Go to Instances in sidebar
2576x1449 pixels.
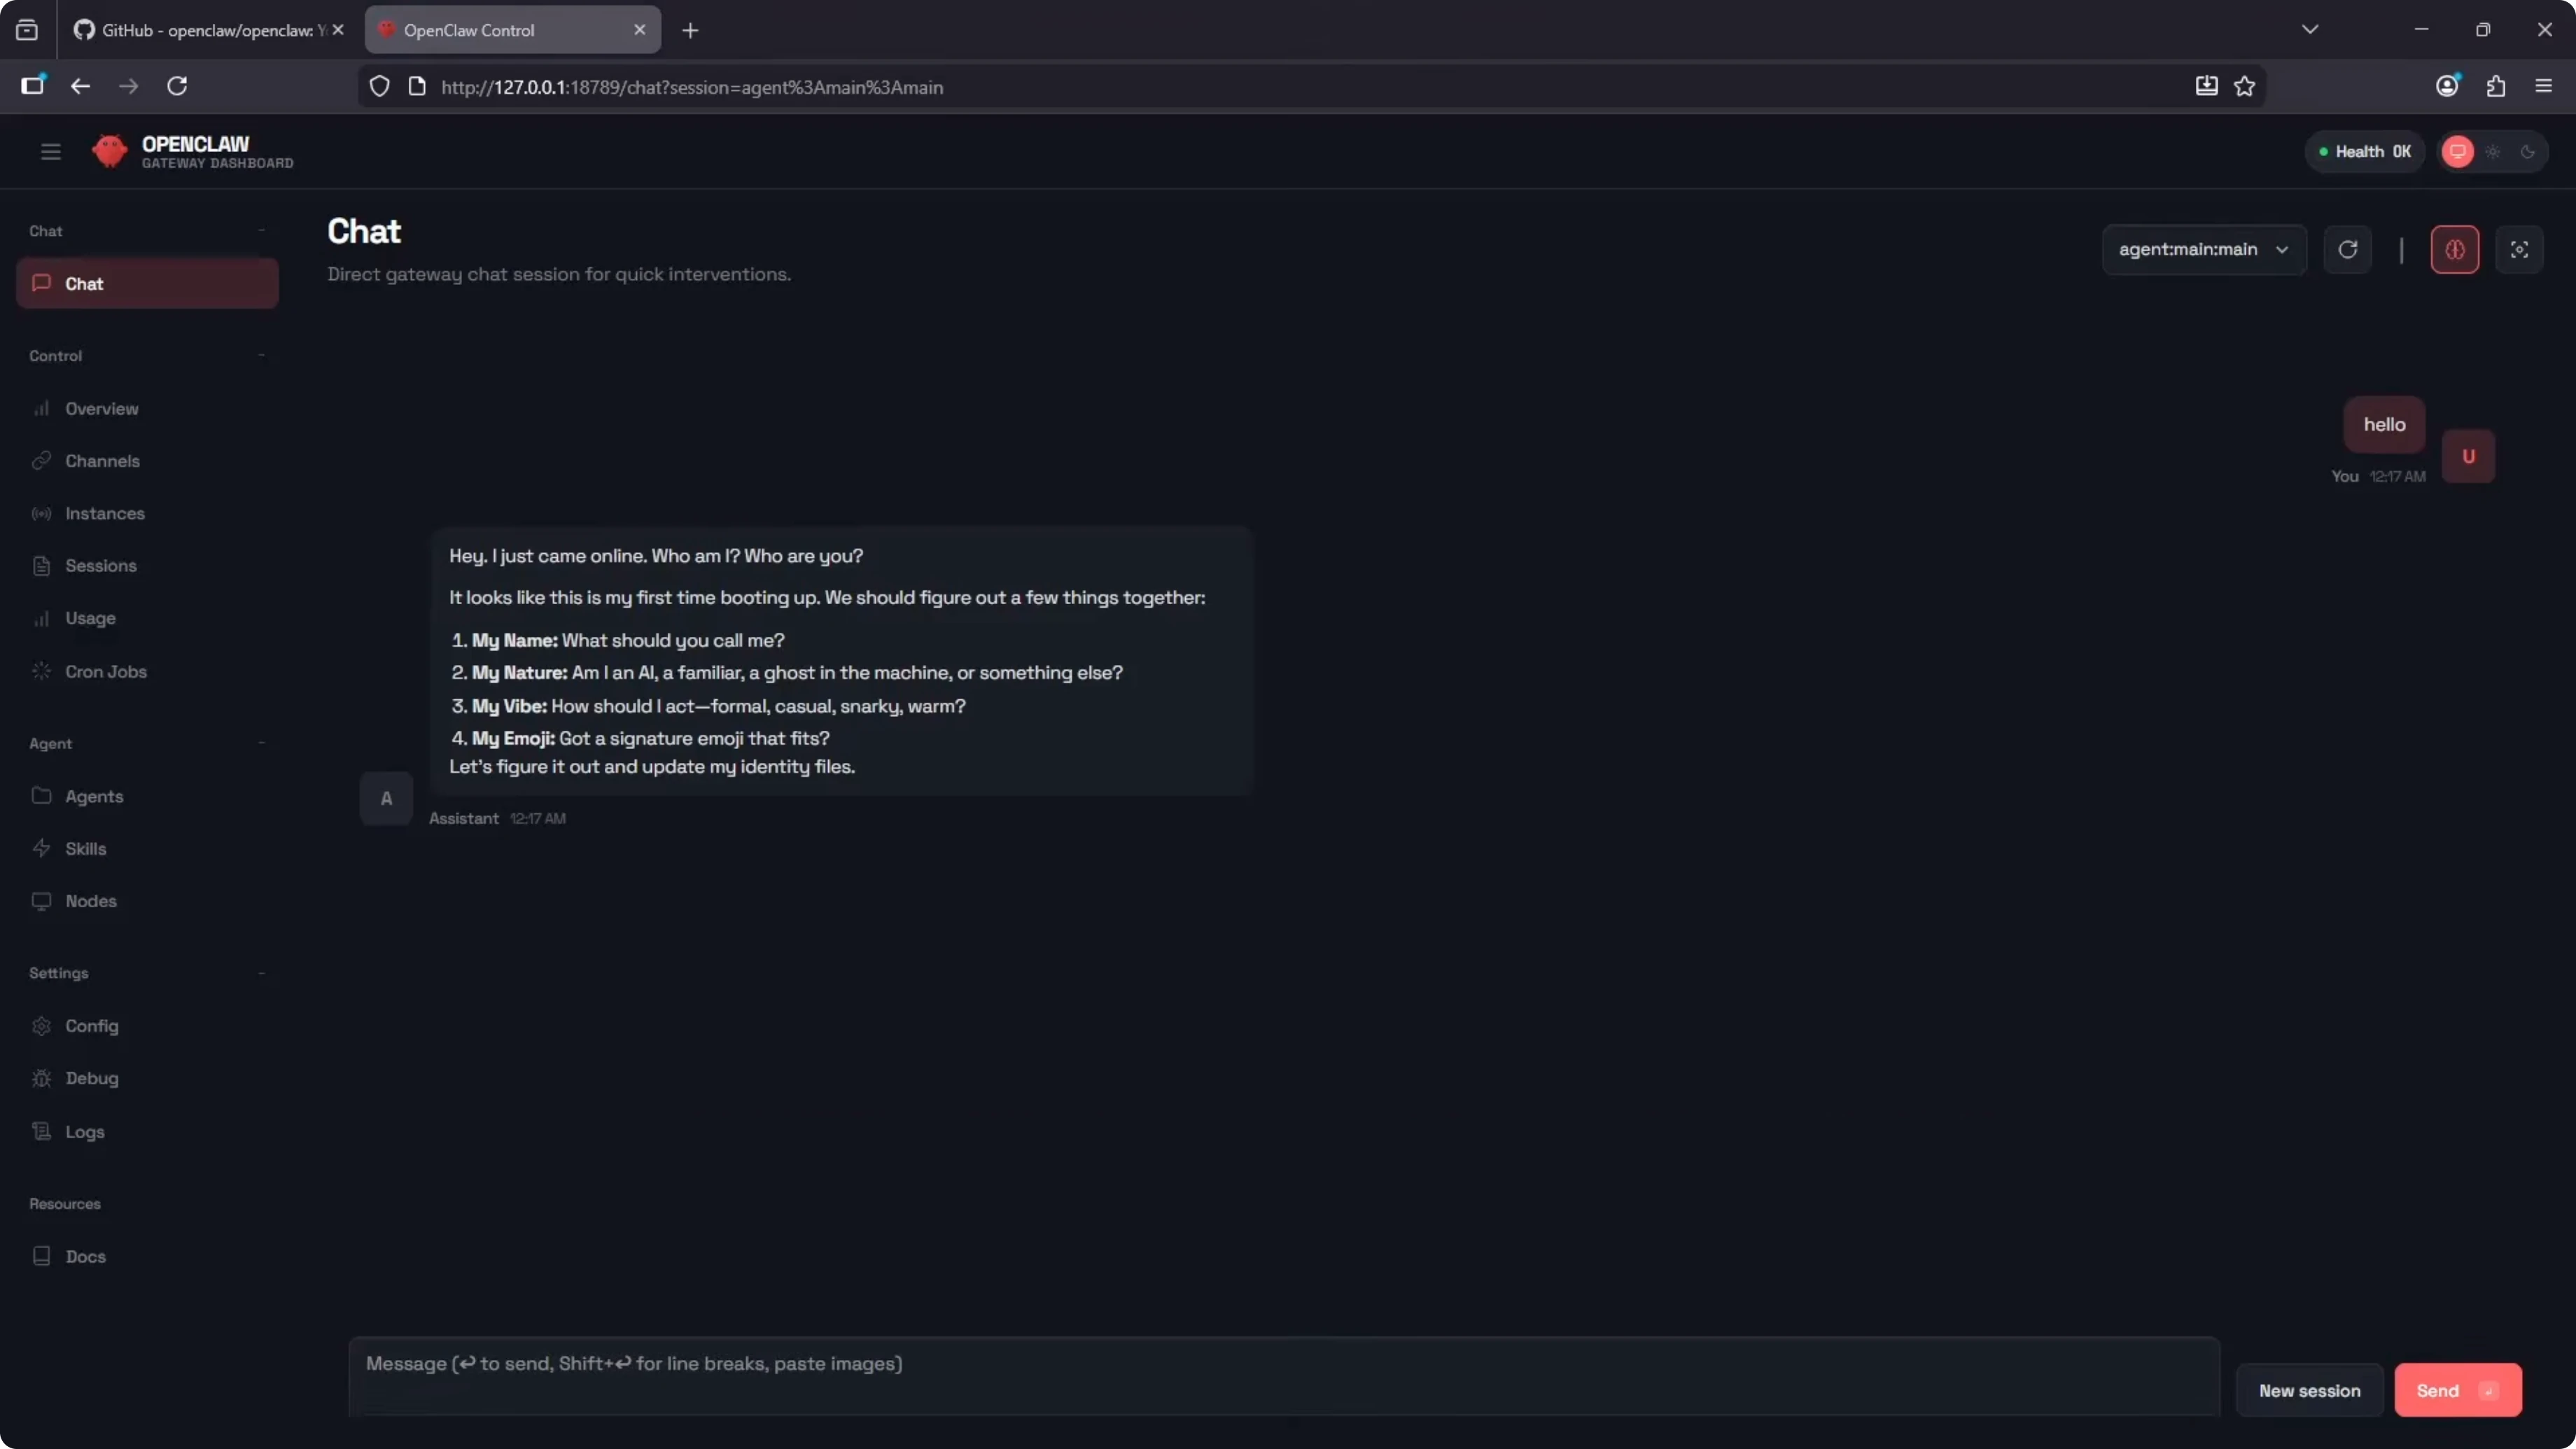coord(104,513)
